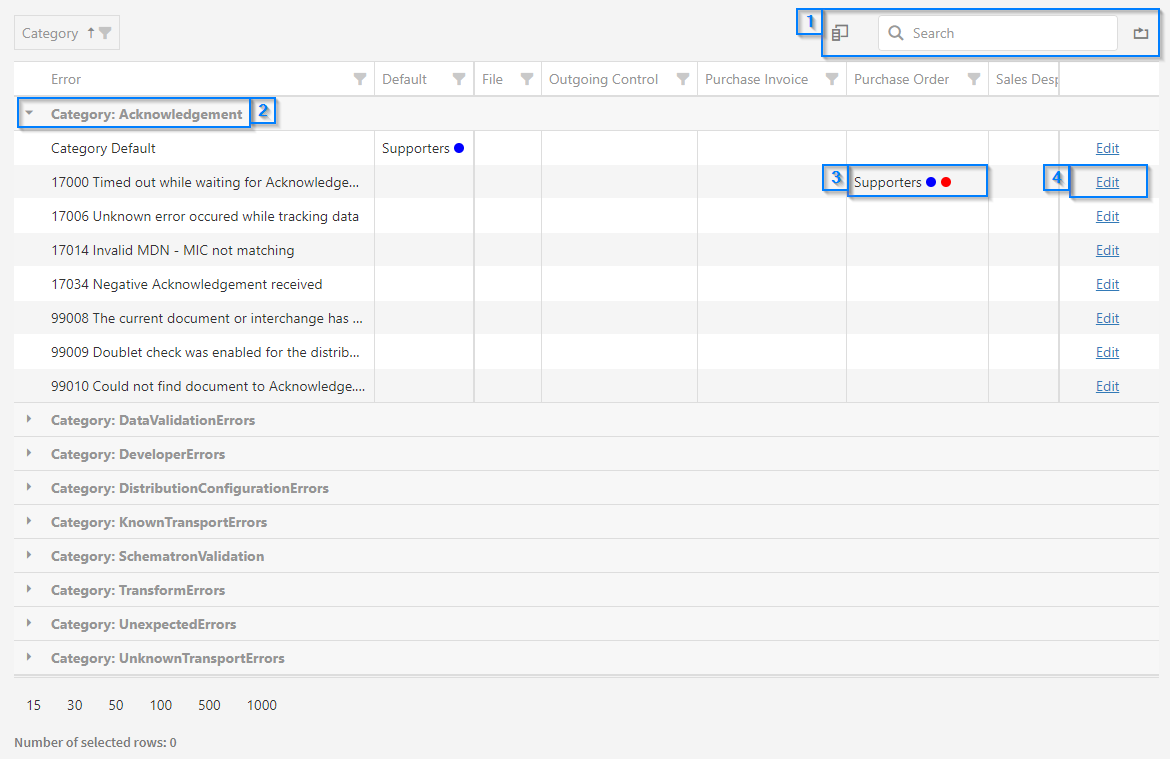Viewport: 1170px width, 759px height.
Task: Click the red dot in Purchase Order cell
Action: tap(946, 182)
